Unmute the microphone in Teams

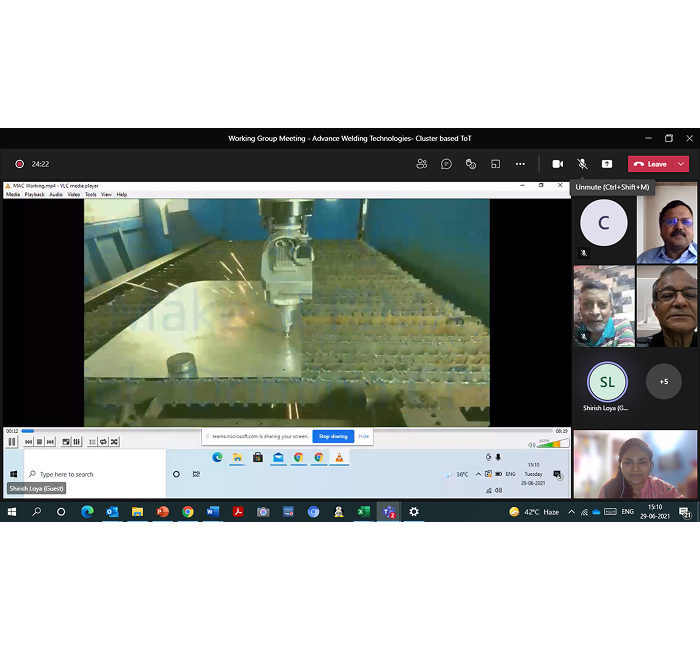click(x=582, y=164)
